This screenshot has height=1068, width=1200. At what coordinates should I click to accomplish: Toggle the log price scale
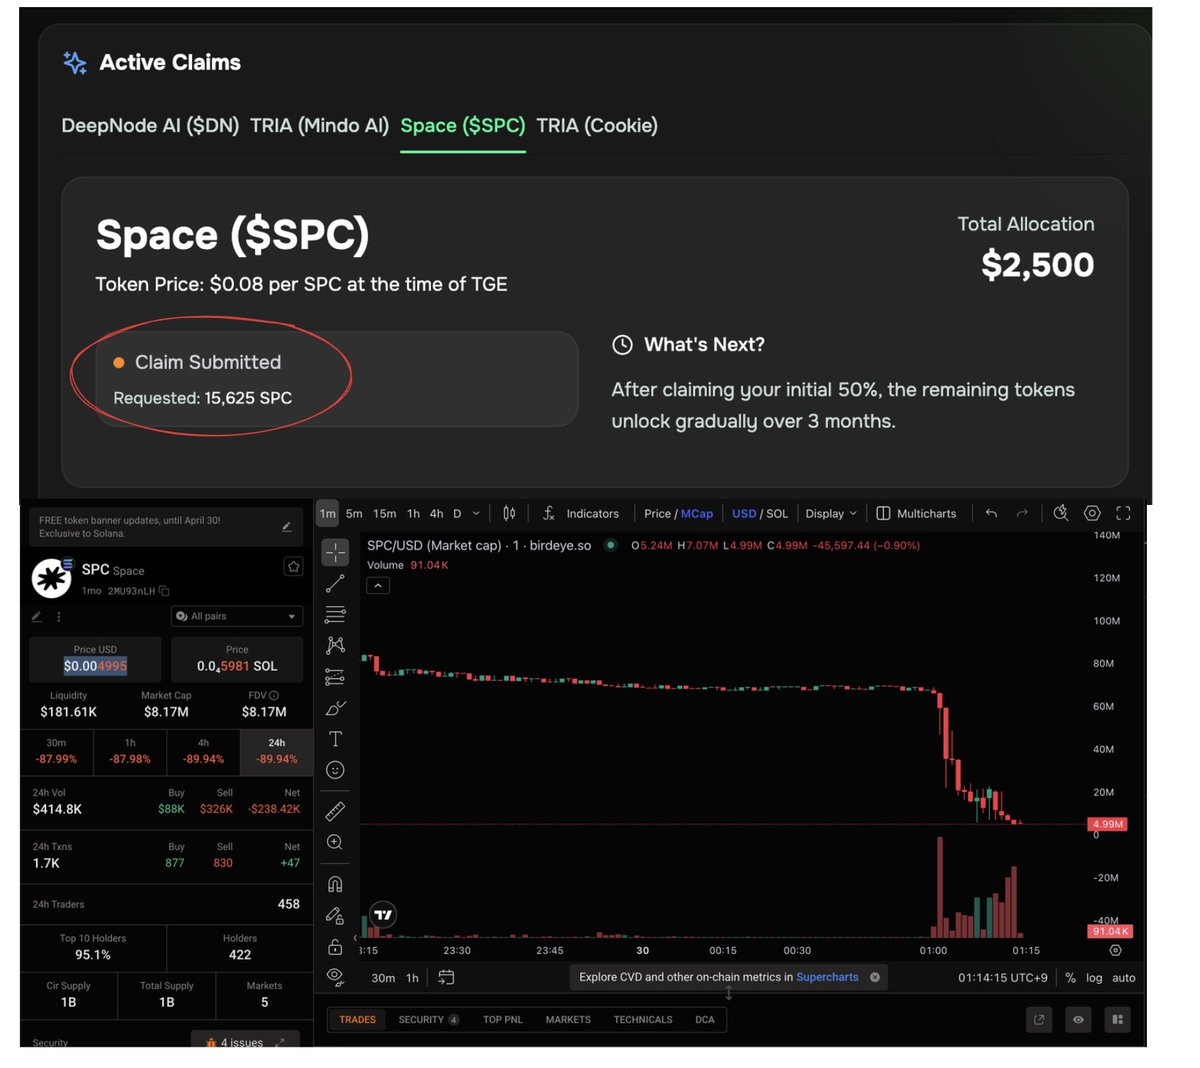point(1094,978)
